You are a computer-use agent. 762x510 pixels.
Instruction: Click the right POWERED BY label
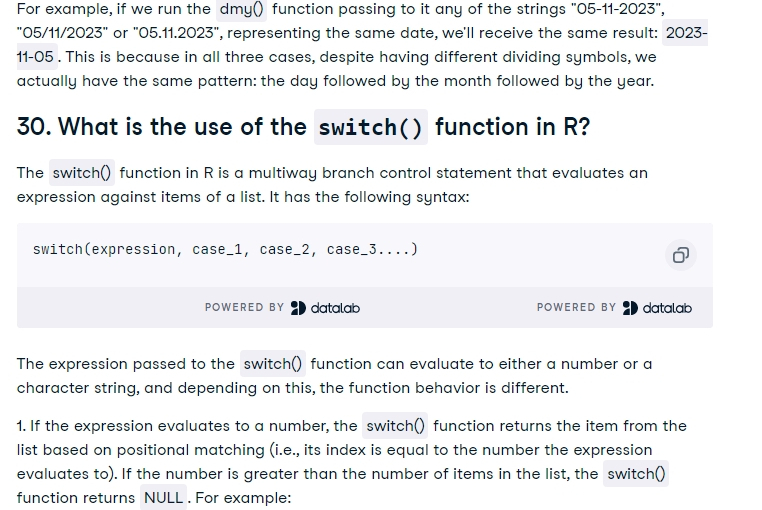[576, 307]
